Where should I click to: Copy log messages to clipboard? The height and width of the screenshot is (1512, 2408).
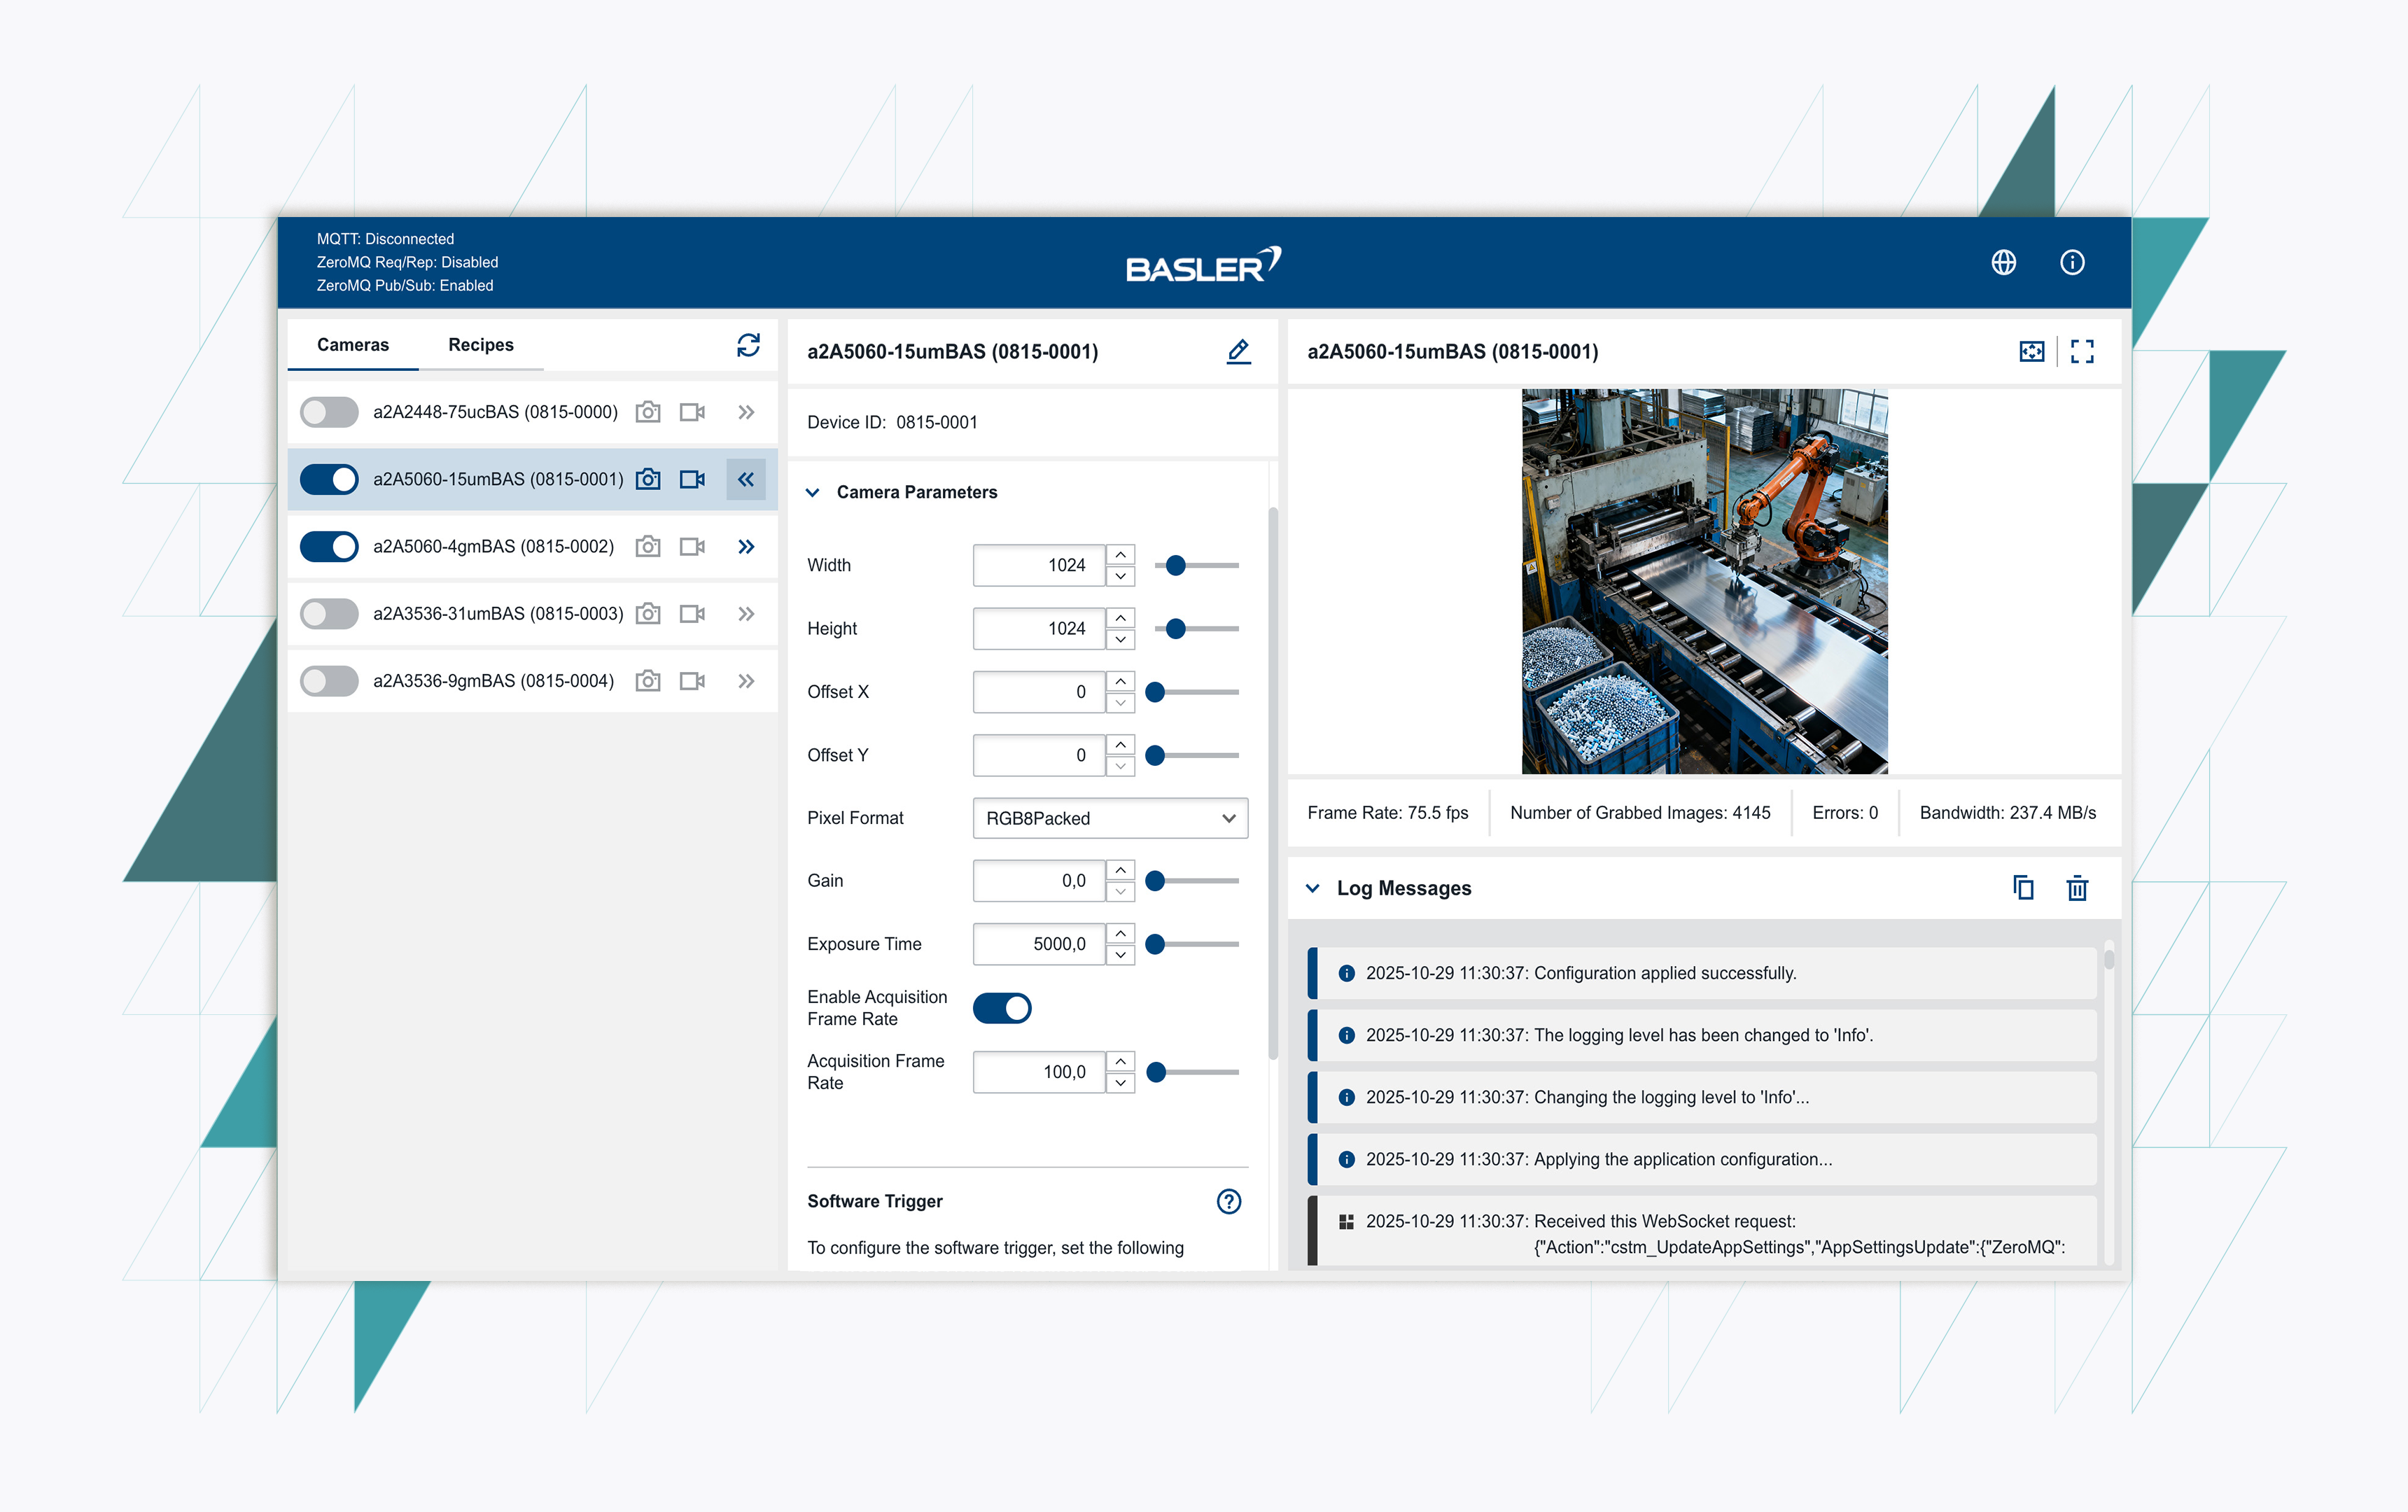[x=2023, y=888]
